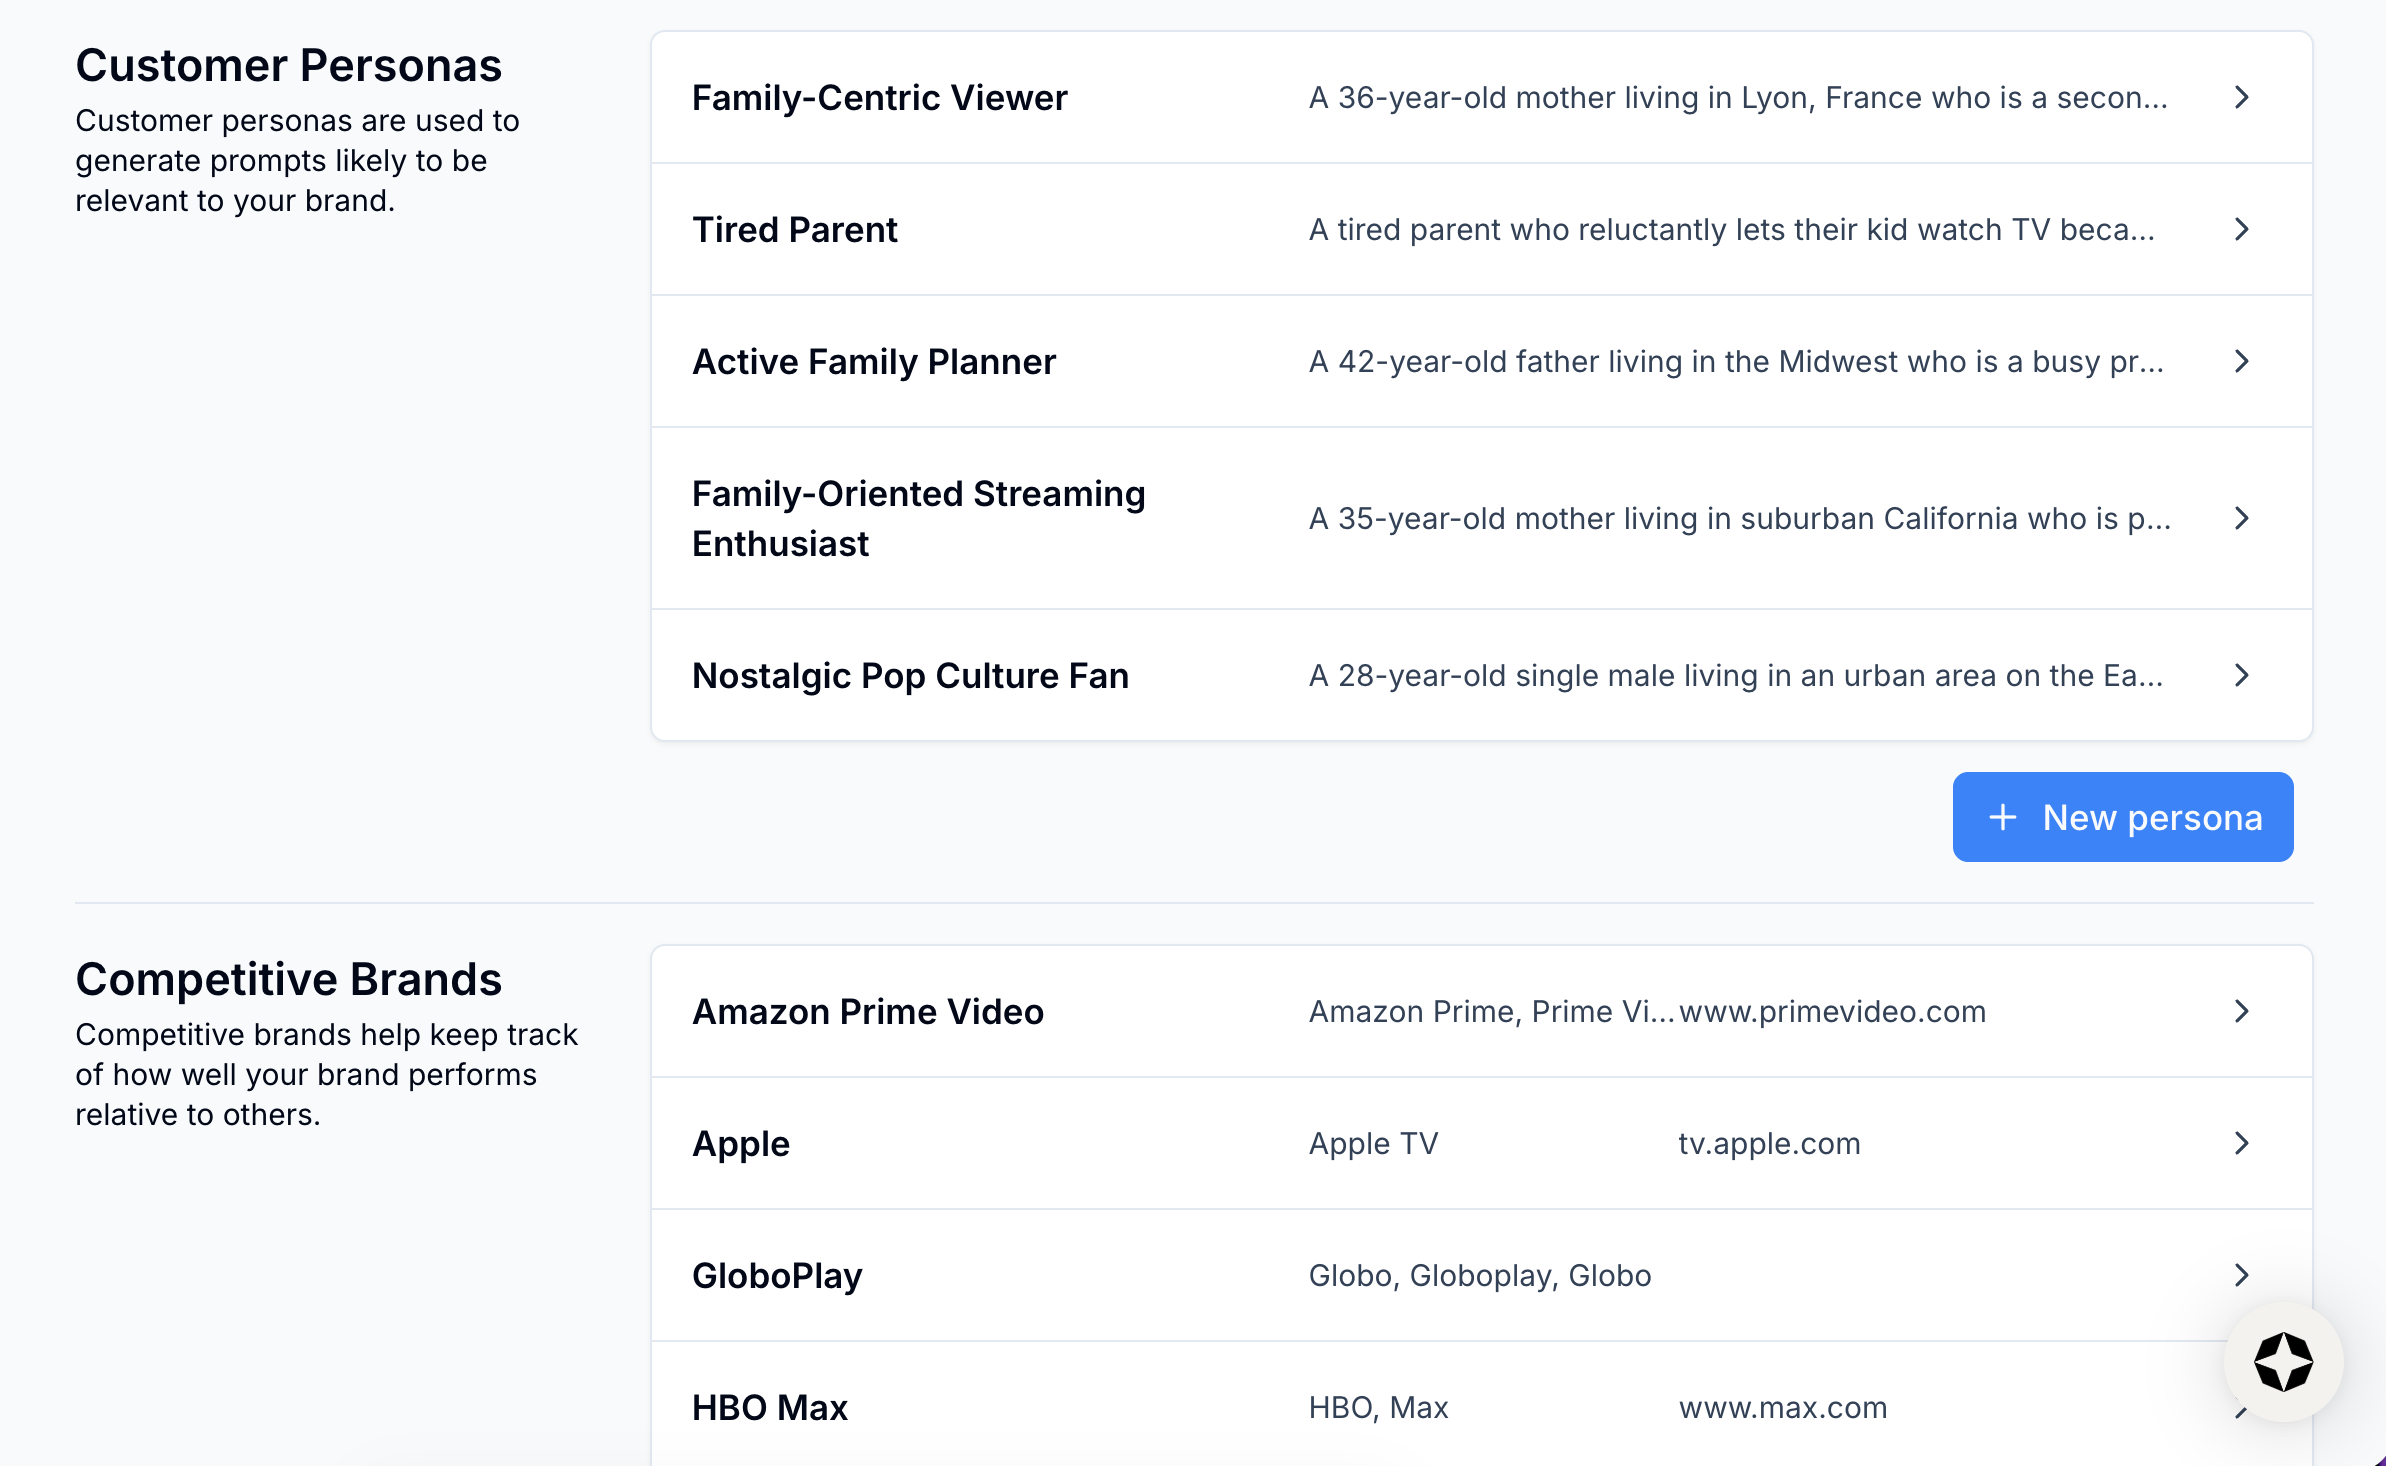Click the Apple brand row chevron
Viewport: 2386px width, 1466px height.
coord(2241,1143)
